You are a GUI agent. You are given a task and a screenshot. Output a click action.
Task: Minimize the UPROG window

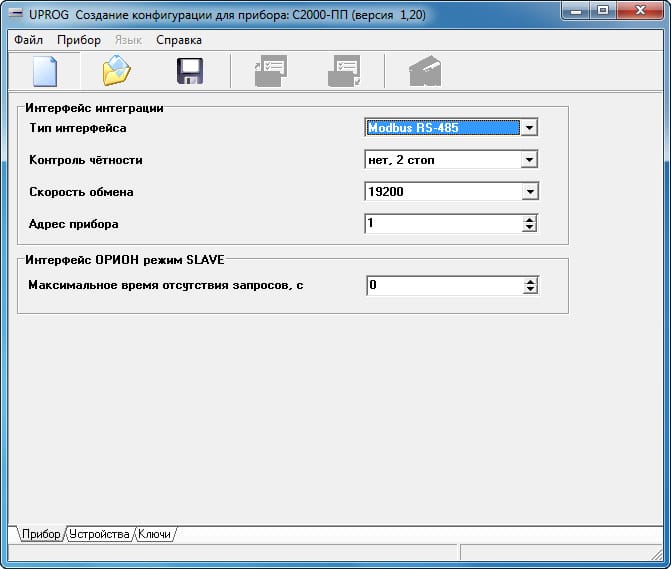[x=576, y=11]
